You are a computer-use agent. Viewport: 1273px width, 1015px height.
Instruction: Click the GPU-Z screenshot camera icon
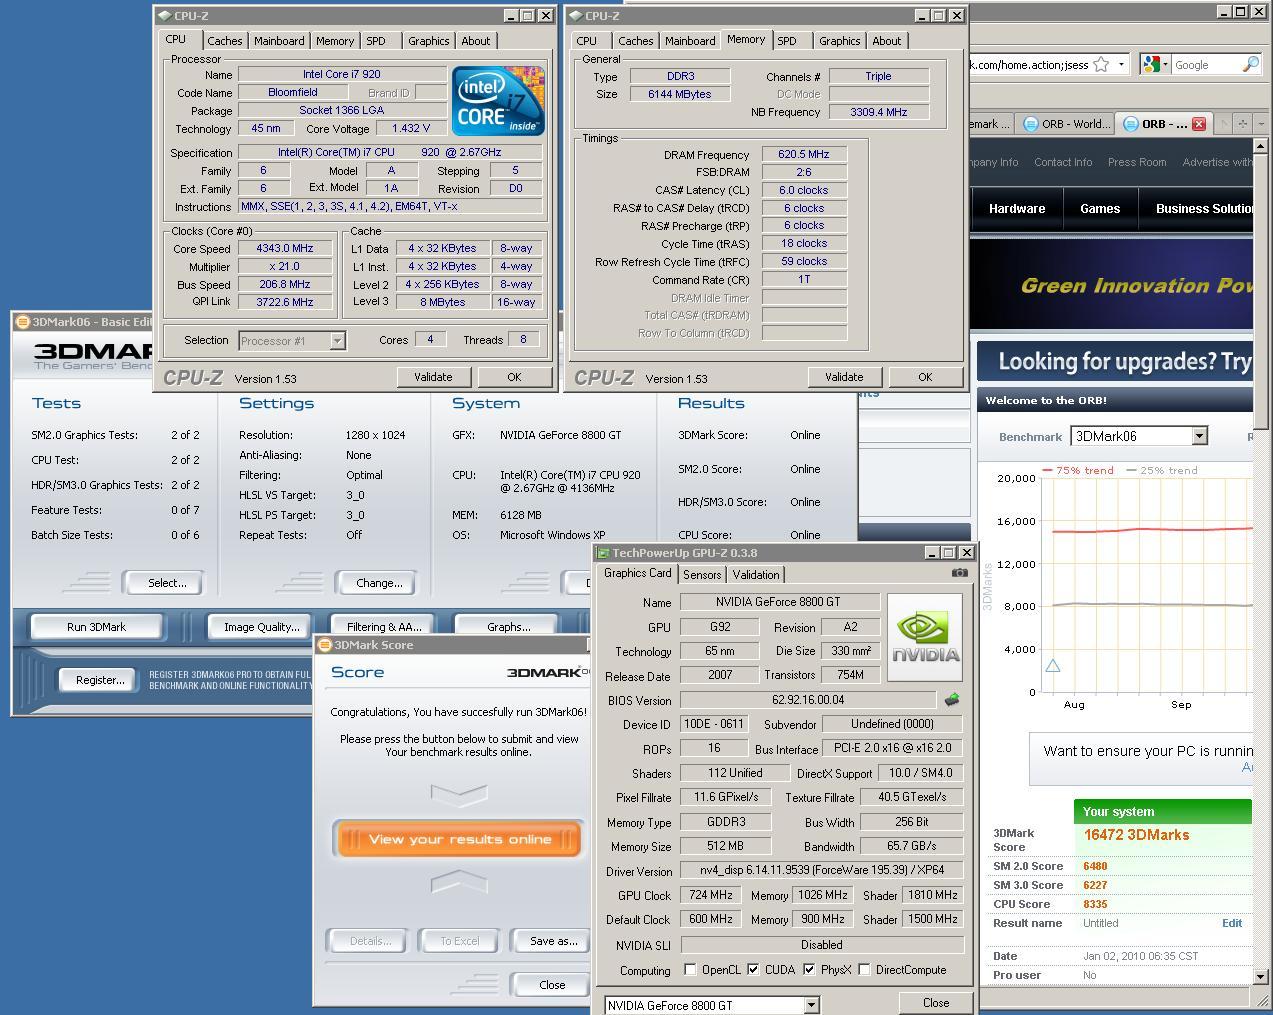pos(959,573)
